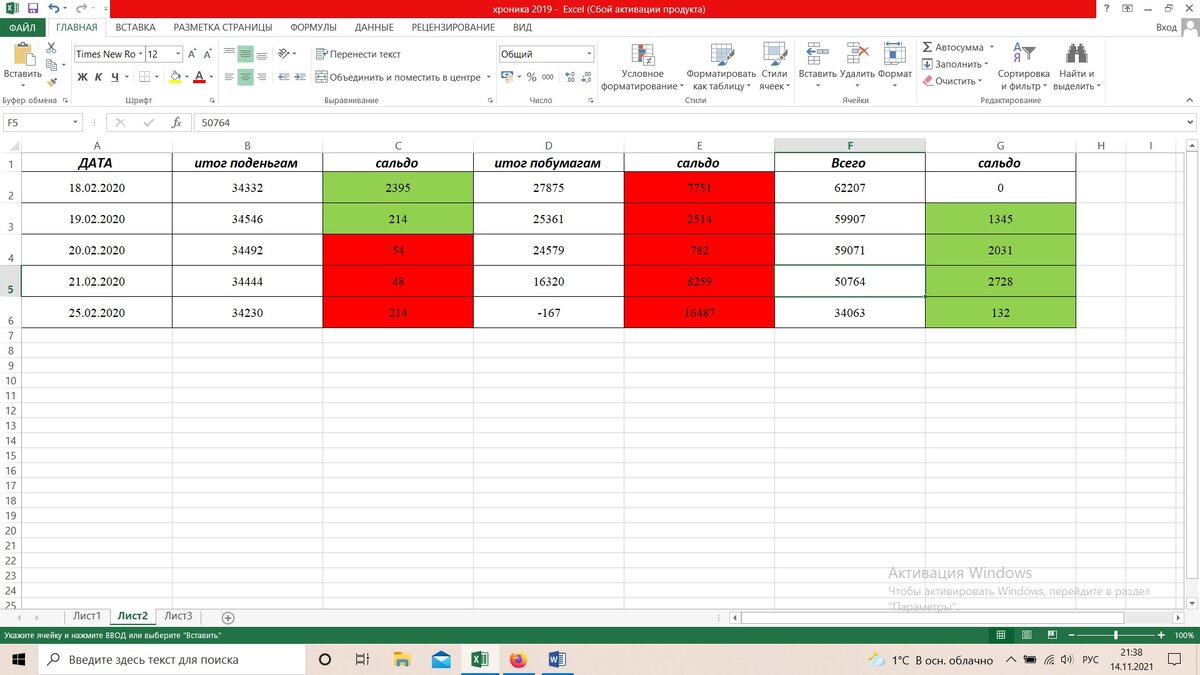Open Форматировать как таблицу gallery

(721, 67)
